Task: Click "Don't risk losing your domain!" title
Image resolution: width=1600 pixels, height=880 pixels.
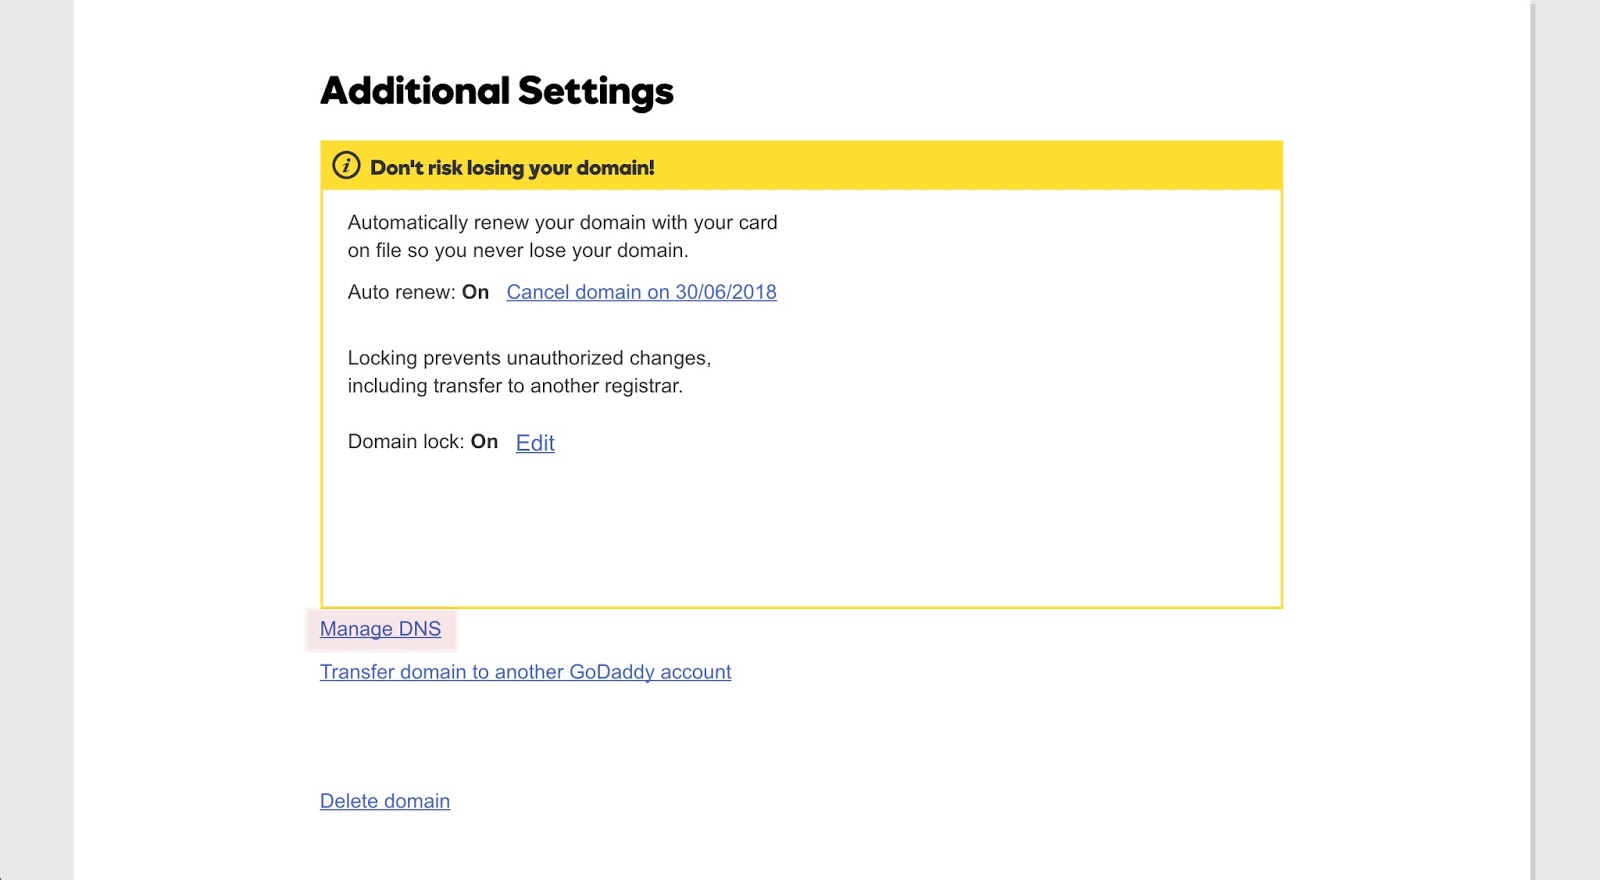Action: pos(512,168)
